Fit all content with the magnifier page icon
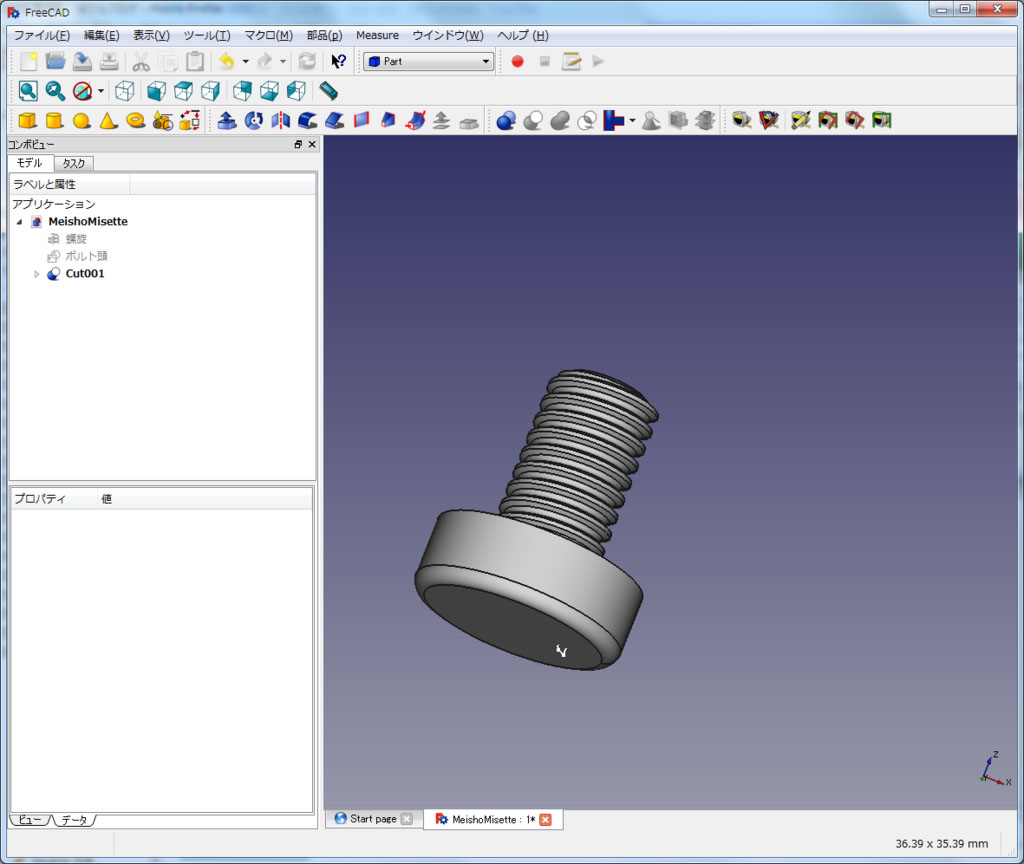 [28, 91]
